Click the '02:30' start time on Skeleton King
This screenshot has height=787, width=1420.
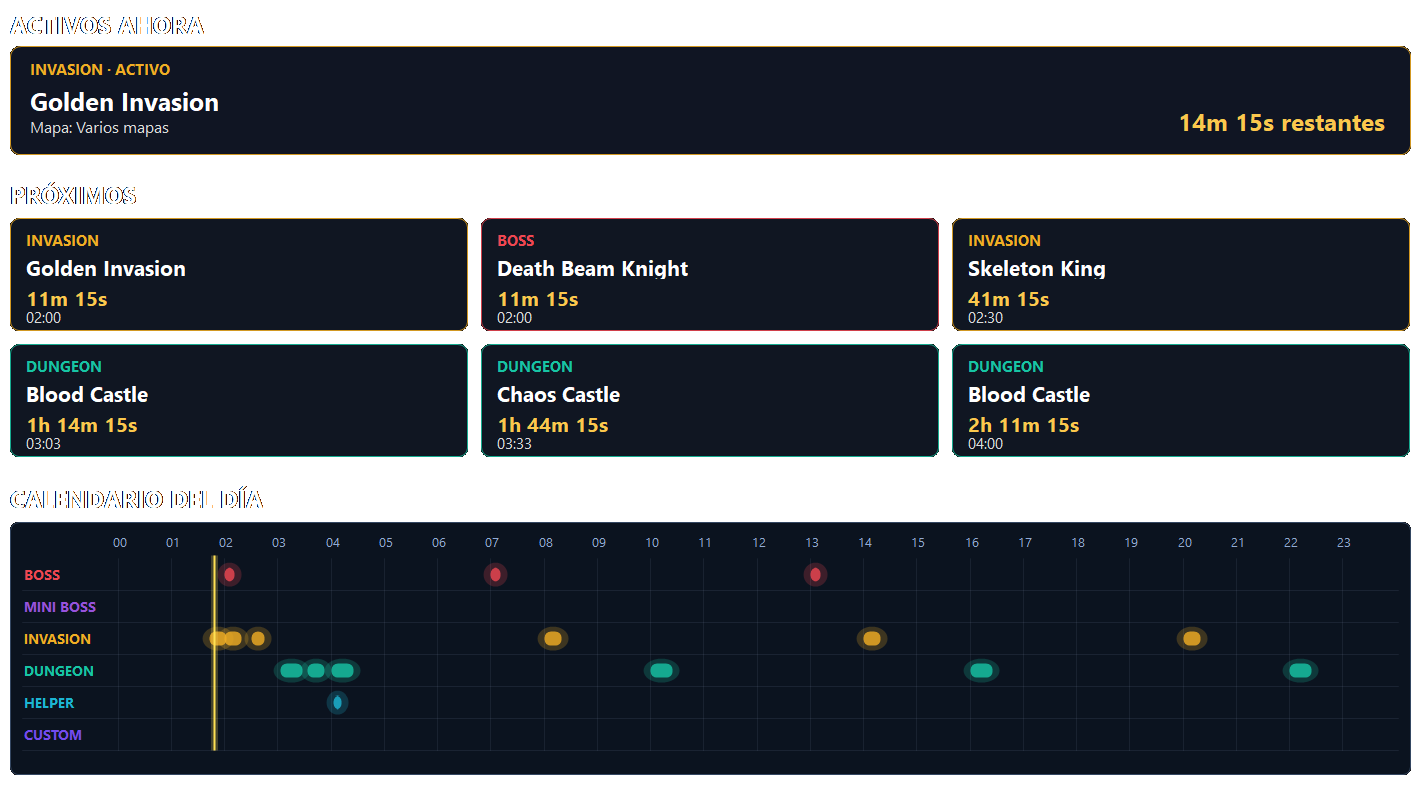[x=985, y=318]
